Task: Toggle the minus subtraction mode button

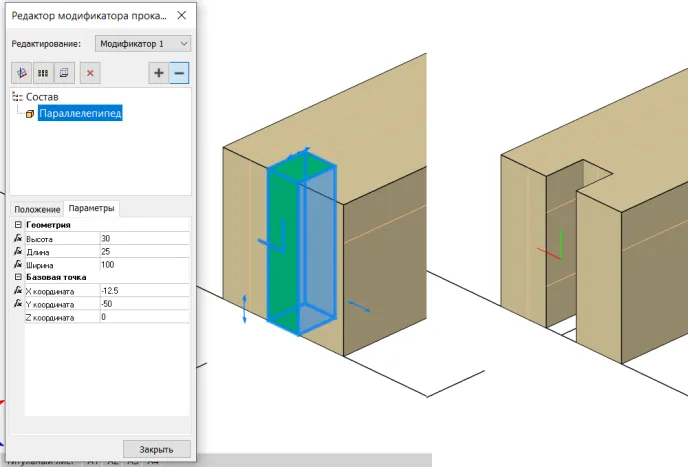Action: tap(180, 73)
